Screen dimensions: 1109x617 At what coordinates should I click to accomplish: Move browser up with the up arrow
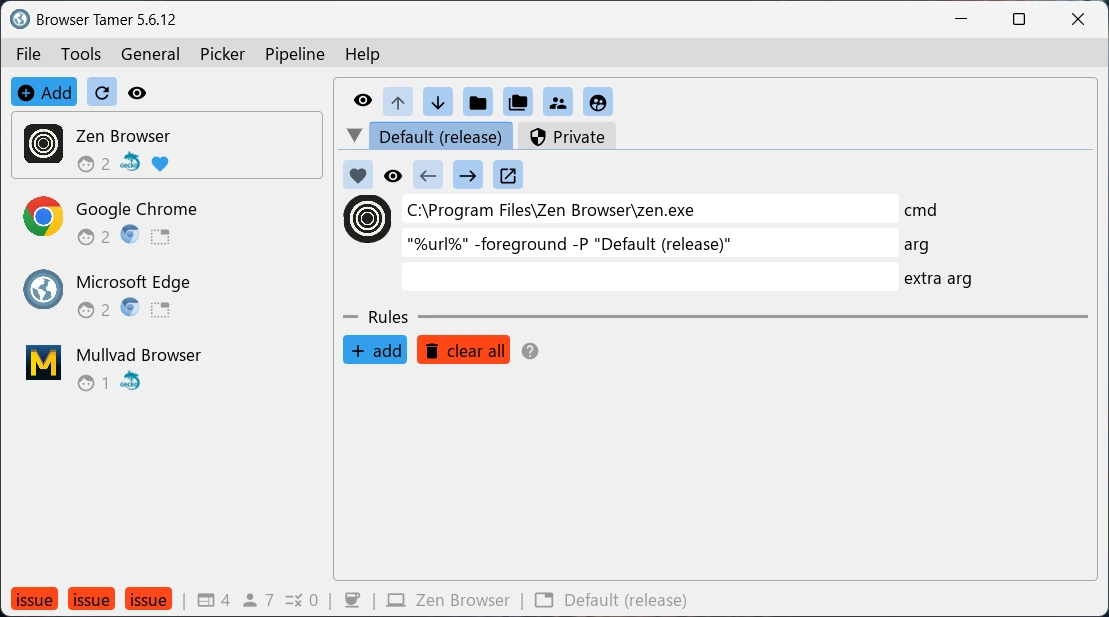tap(398, 103)
